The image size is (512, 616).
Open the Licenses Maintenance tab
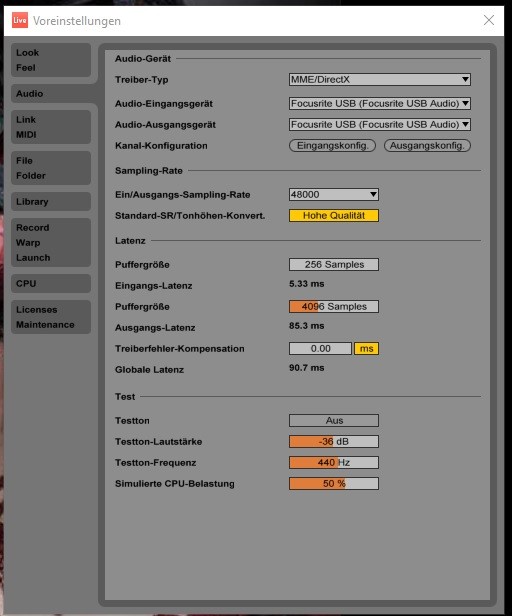pyautogui.click(x=51, y=317)
